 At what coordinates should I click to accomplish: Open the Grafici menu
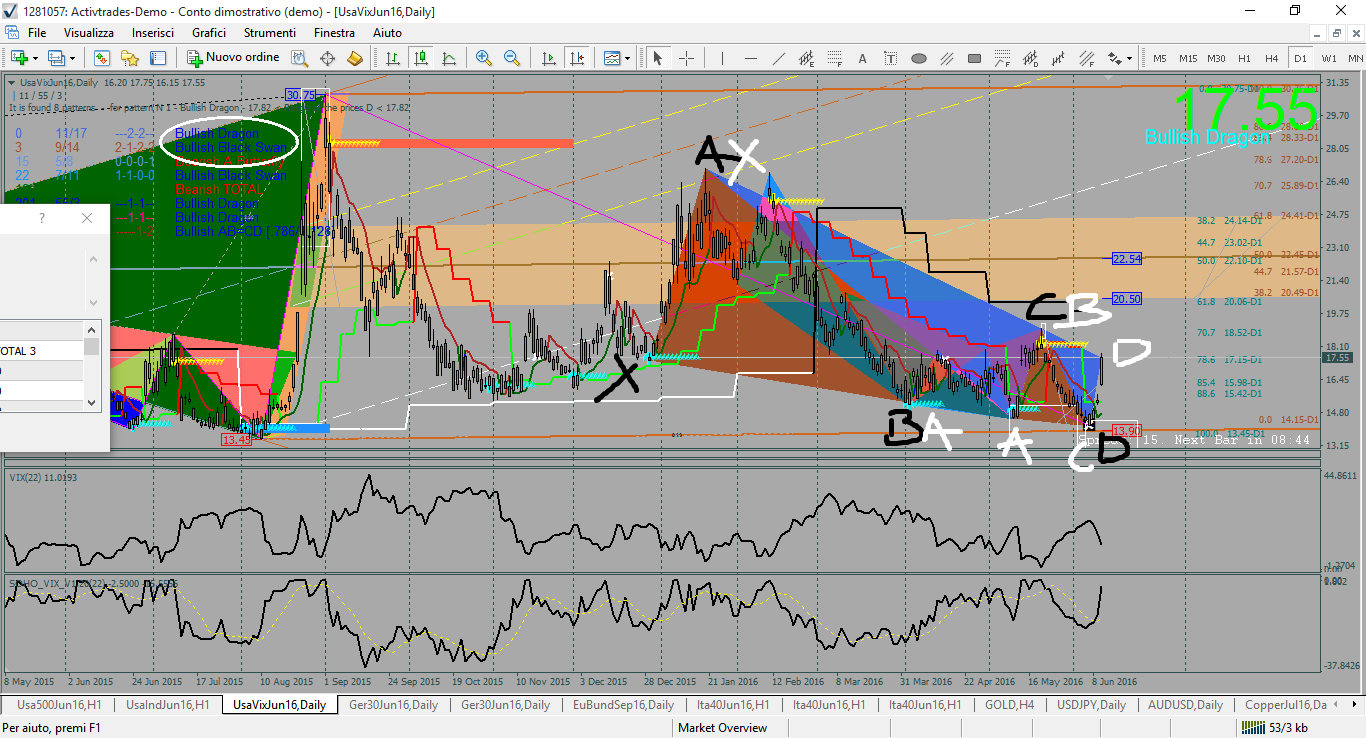(209, 33)
